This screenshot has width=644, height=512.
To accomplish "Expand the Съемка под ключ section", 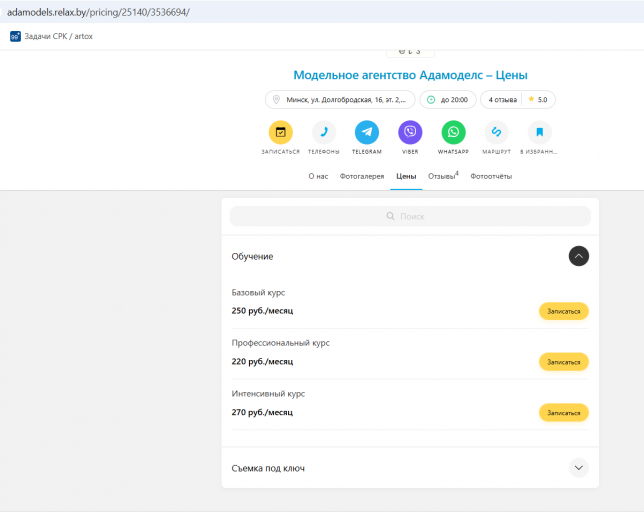I will click(x=579, y=468).
